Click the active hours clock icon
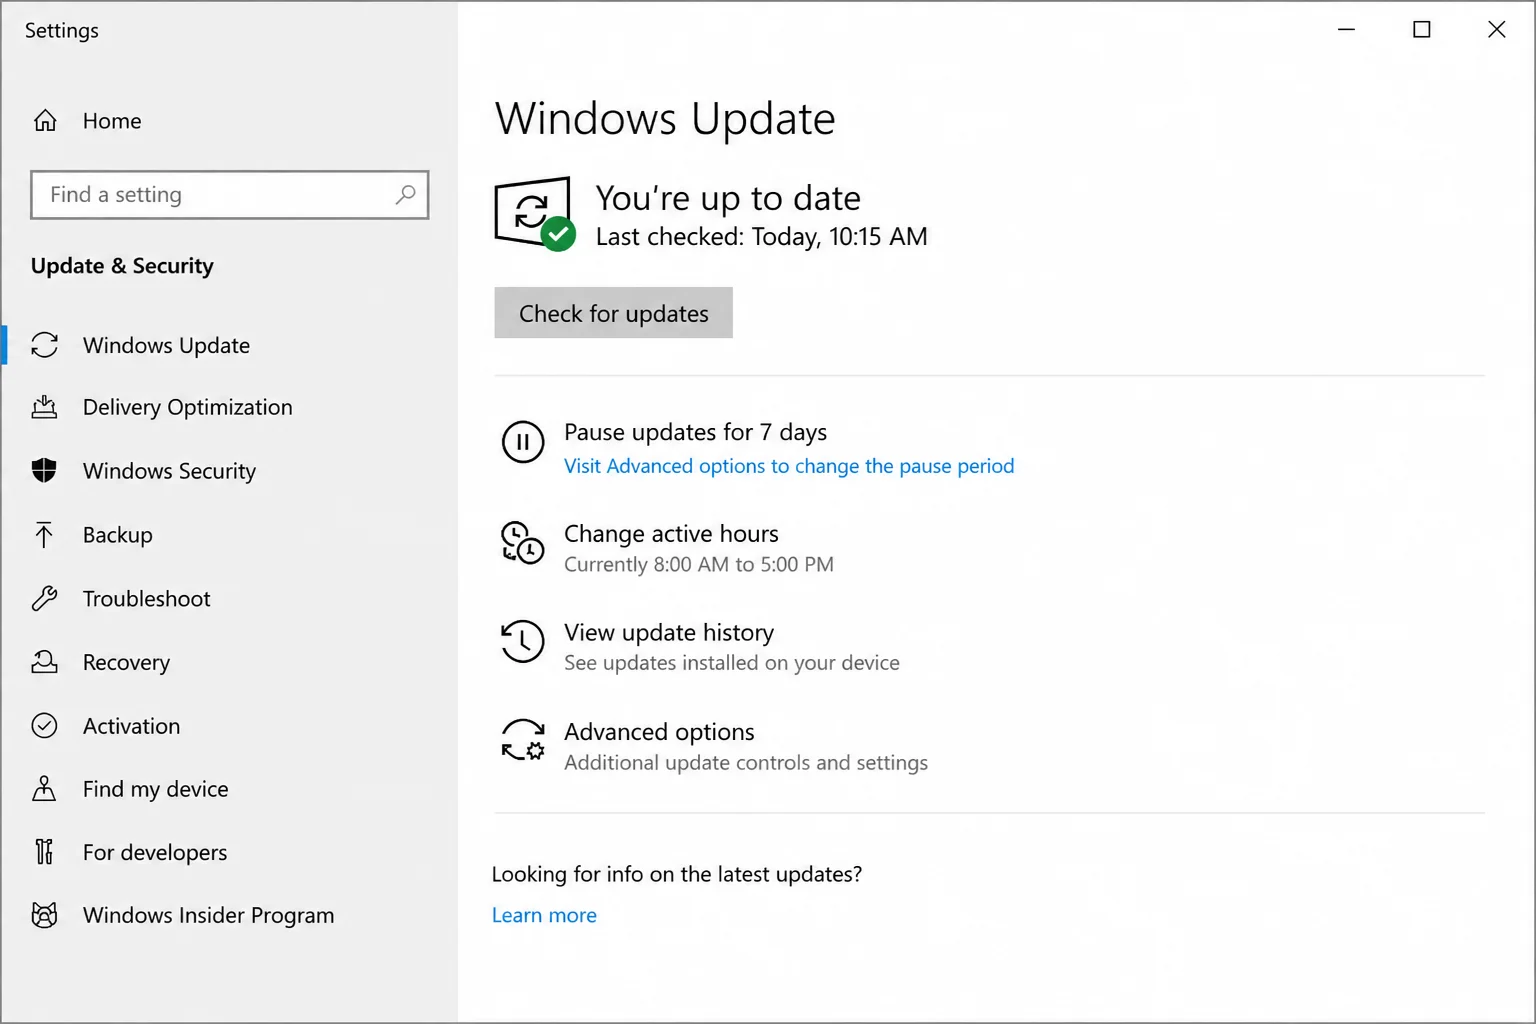The width and height of the screenshot is (1536, 1024). pos(523,542)
